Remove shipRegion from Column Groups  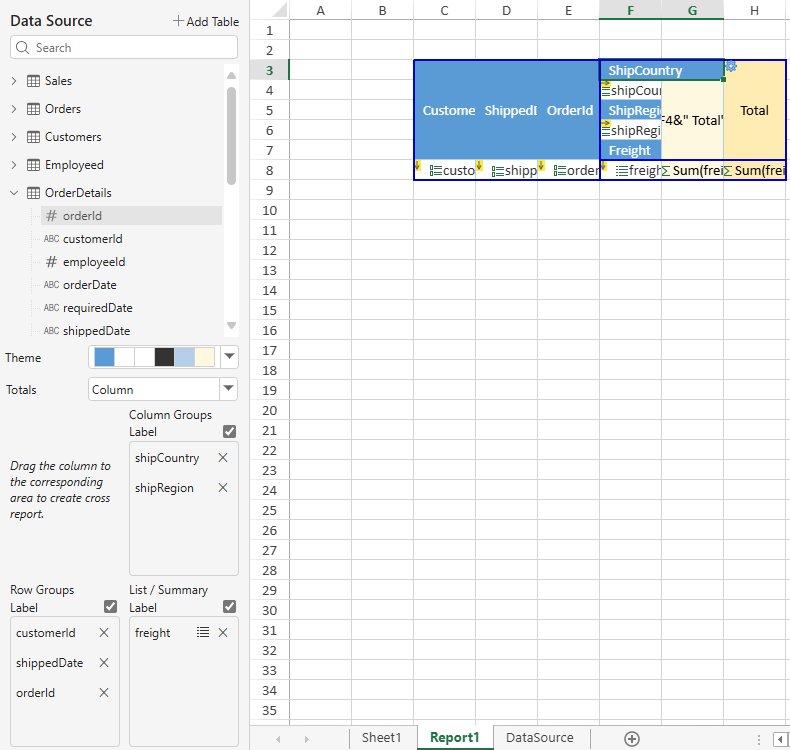223,488
